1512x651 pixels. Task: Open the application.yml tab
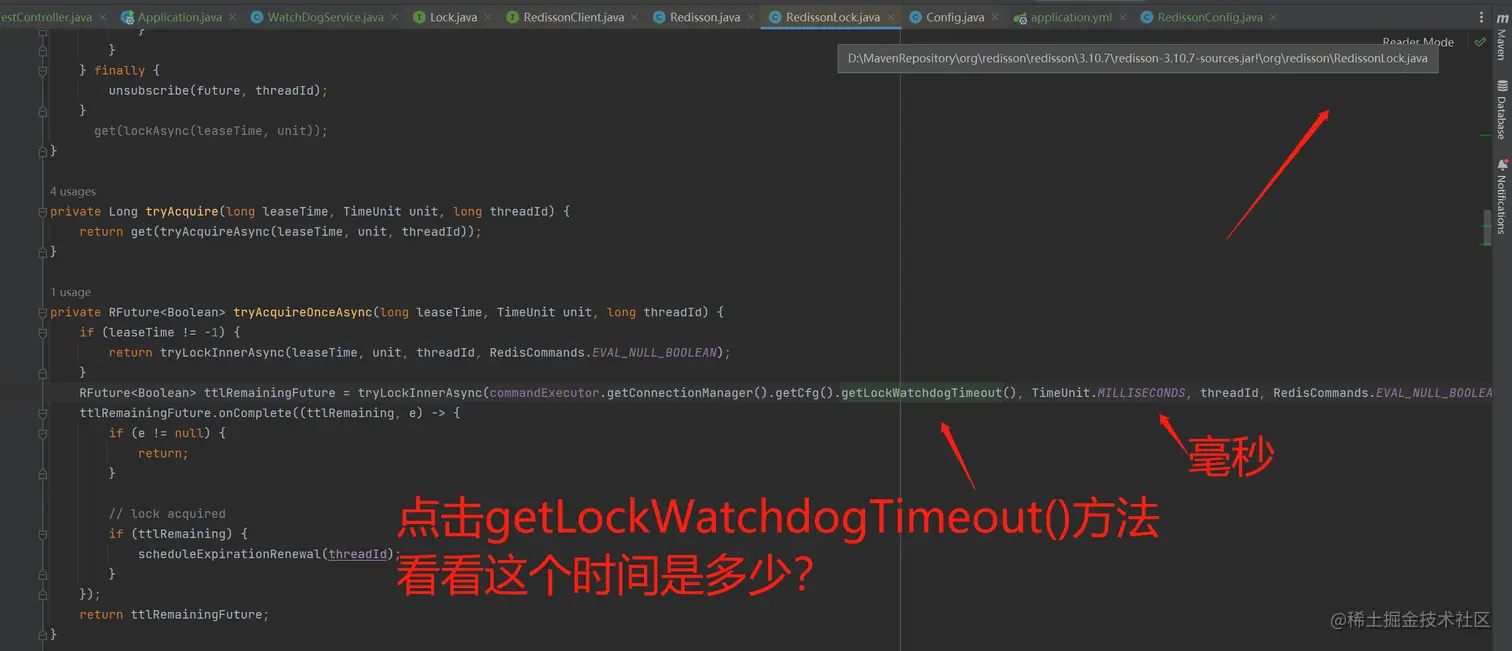pyautogui.click(x=1070, y=18)
